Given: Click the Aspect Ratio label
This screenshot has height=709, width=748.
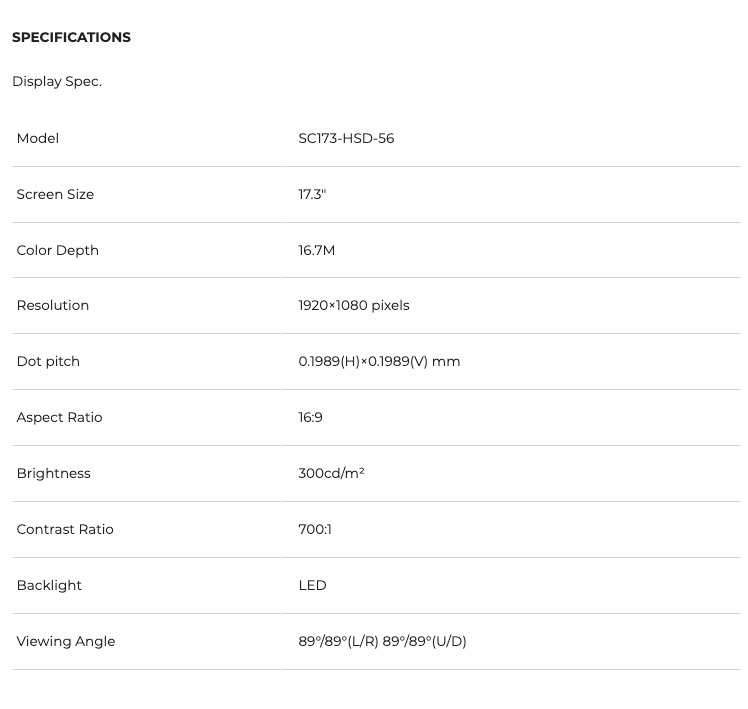Looking at the screenshot, I should pyautogui.click(x=59, y=417).
